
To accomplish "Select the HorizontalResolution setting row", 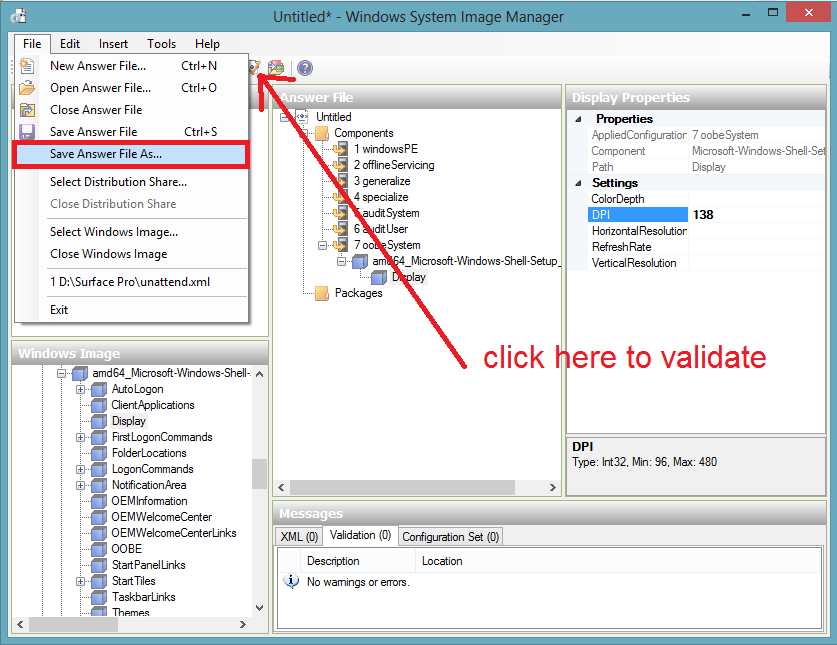I will click(706, 231).
